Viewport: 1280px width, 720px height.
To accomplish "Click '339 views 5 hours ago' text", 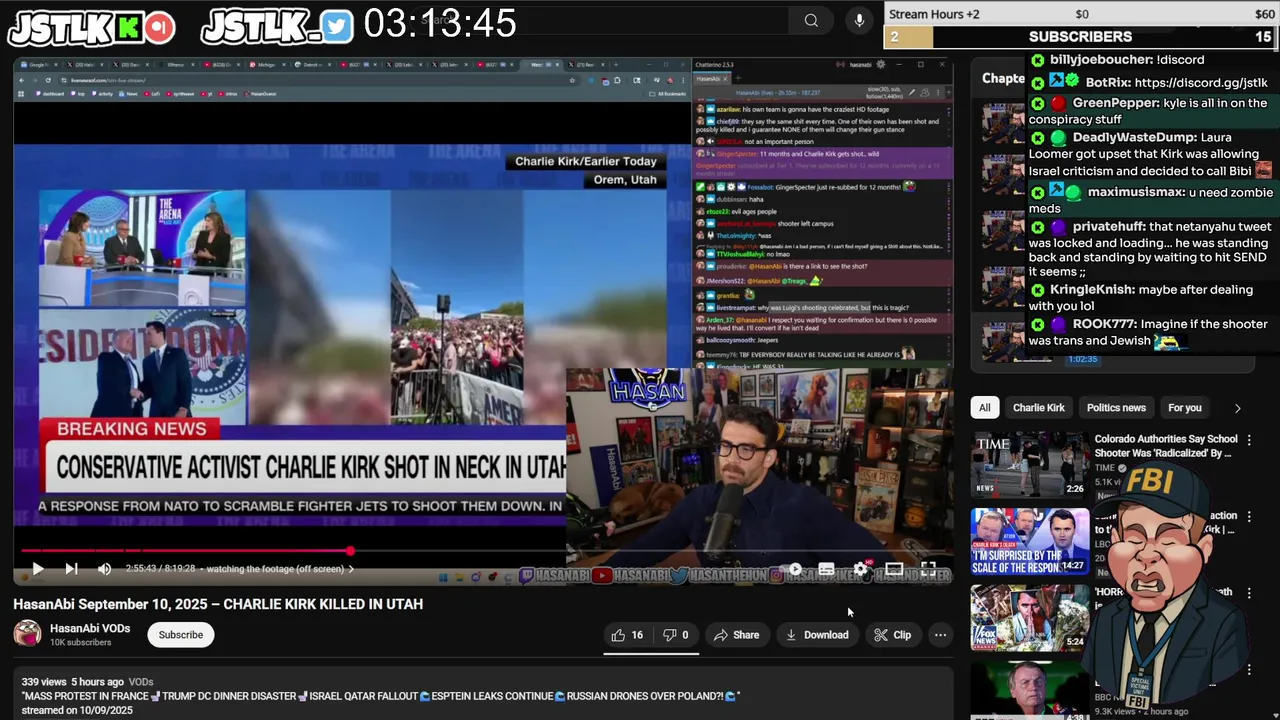I will (73, 682).
